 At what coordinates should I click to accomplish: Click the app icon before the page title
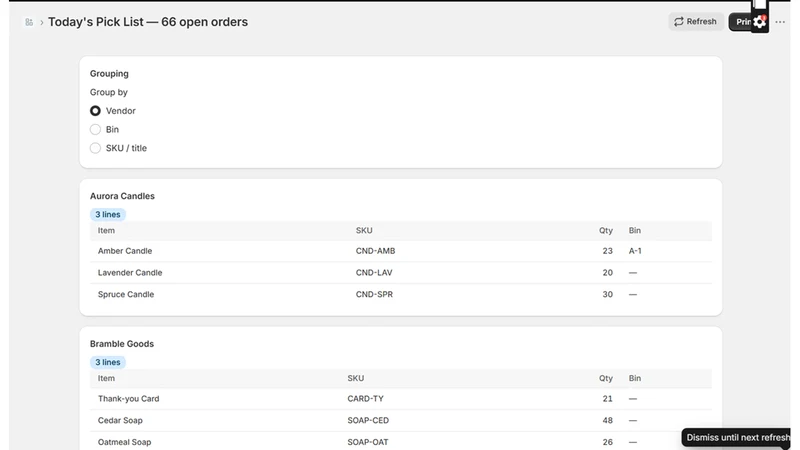pyautogui.click(x=29, y=22)
